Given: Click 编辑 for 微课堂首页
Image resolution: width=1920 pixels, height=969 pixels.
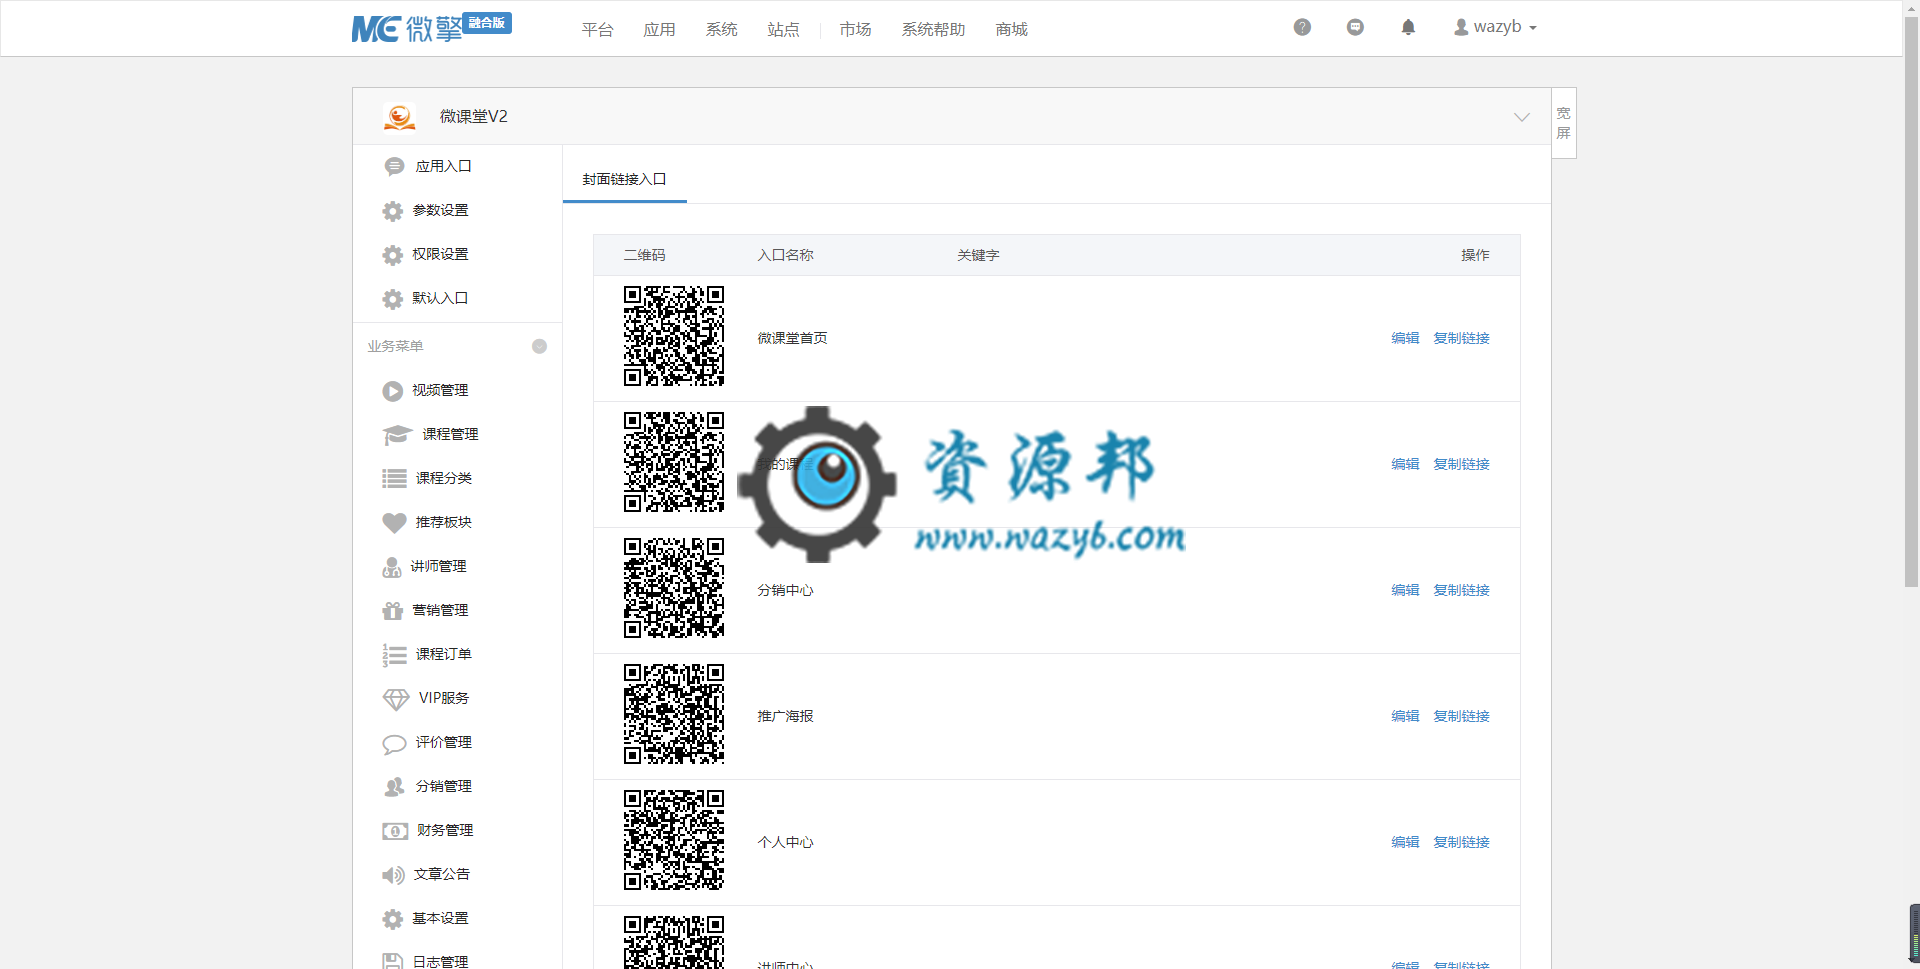Looking at the screenshot, I should [1405, 338].
